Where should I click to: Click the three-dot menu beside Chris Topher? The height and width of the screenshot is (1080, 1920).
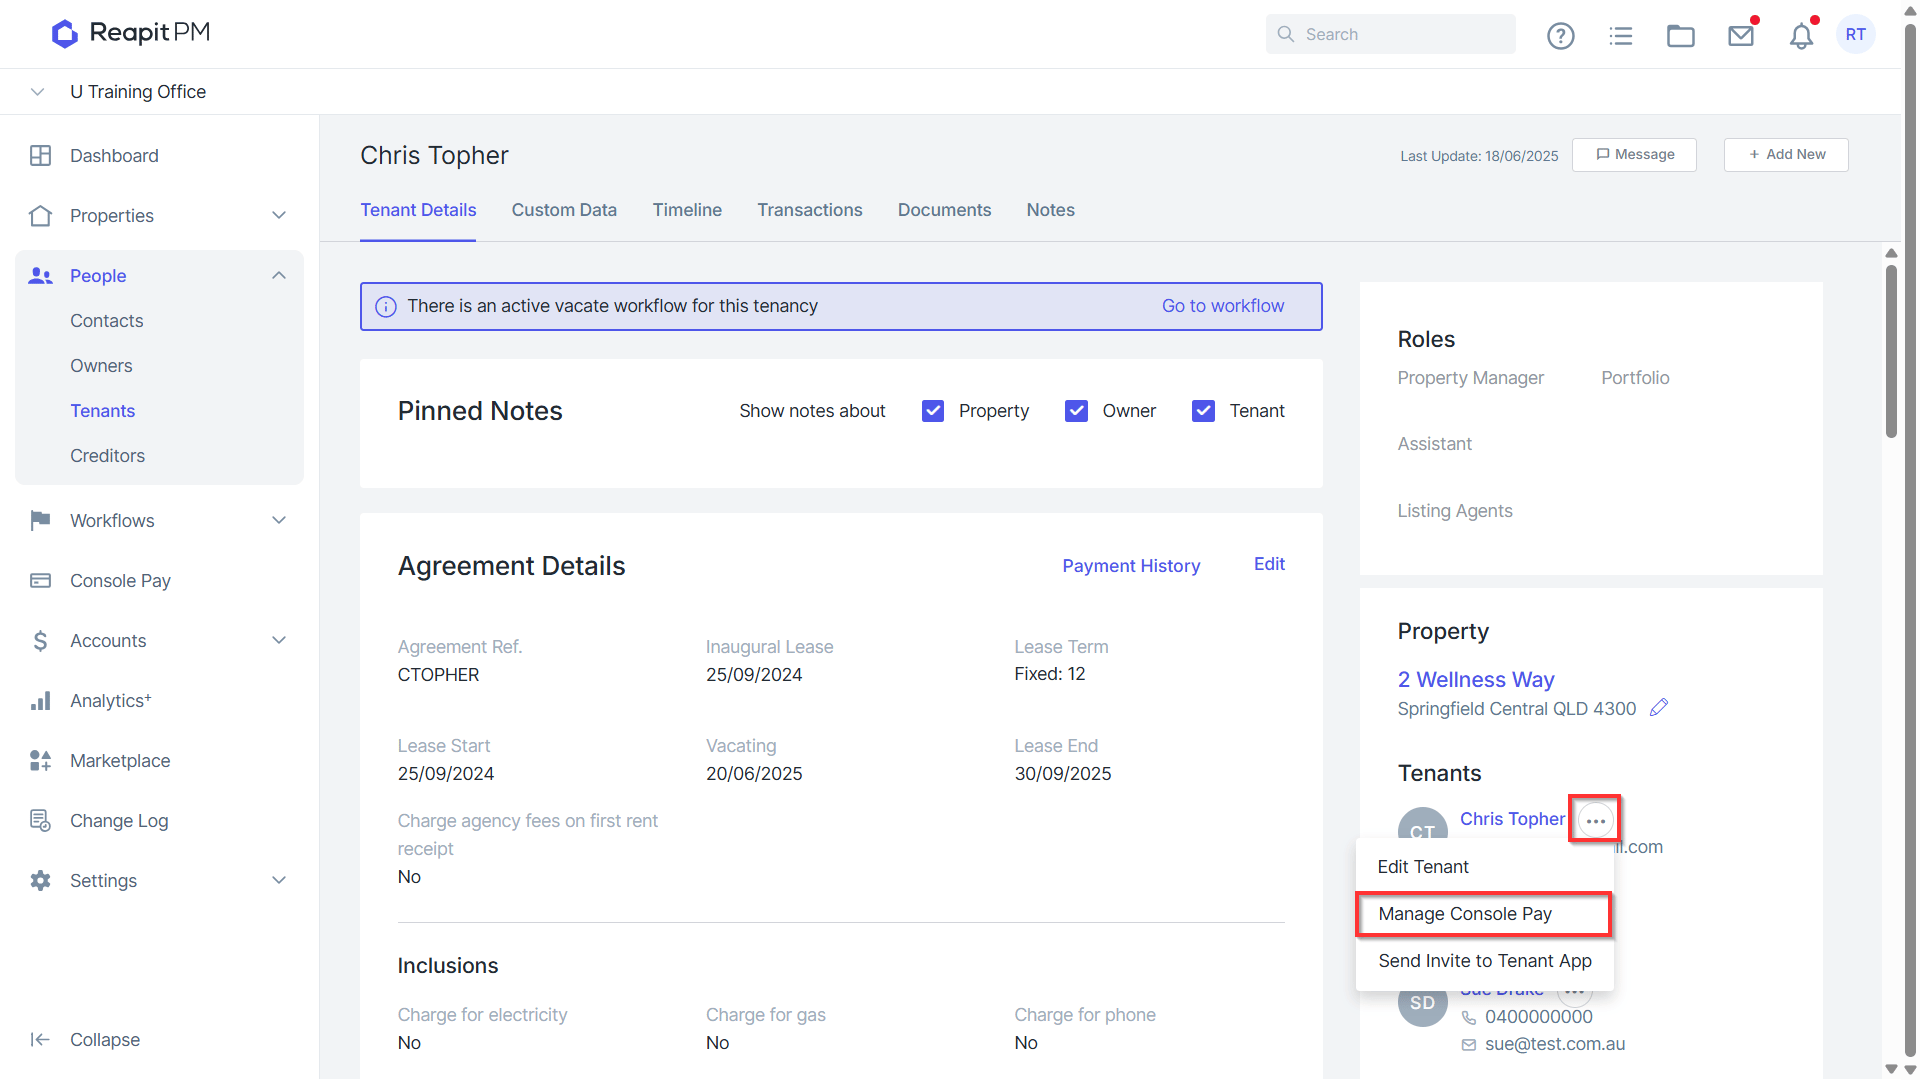(x=1595, y=821)
